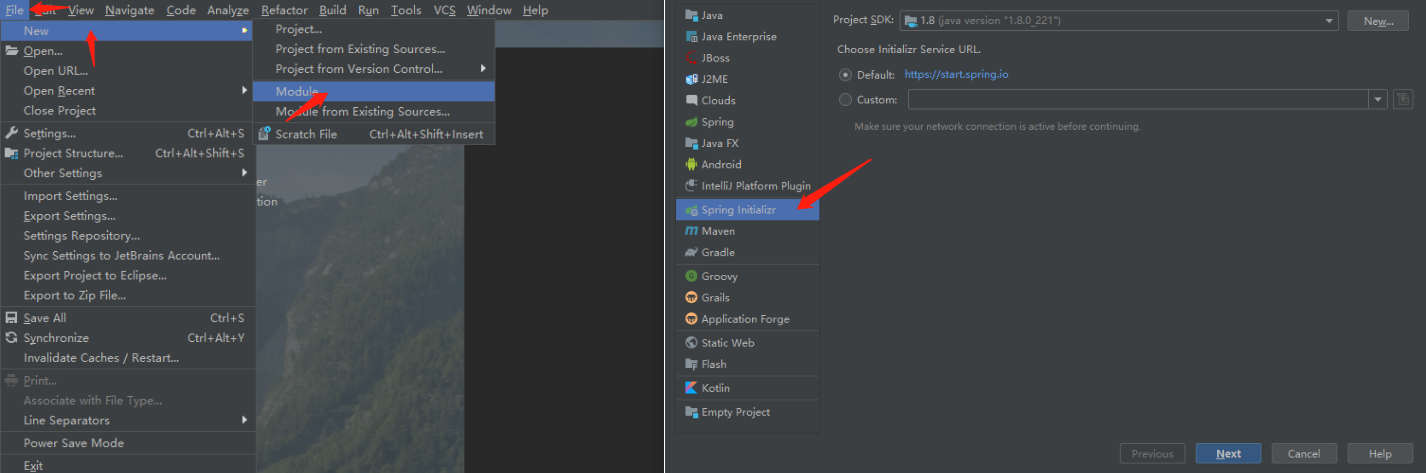Select the Spring leaf icon
Viewport: 1426px width, 473px height.
(691, 122)
